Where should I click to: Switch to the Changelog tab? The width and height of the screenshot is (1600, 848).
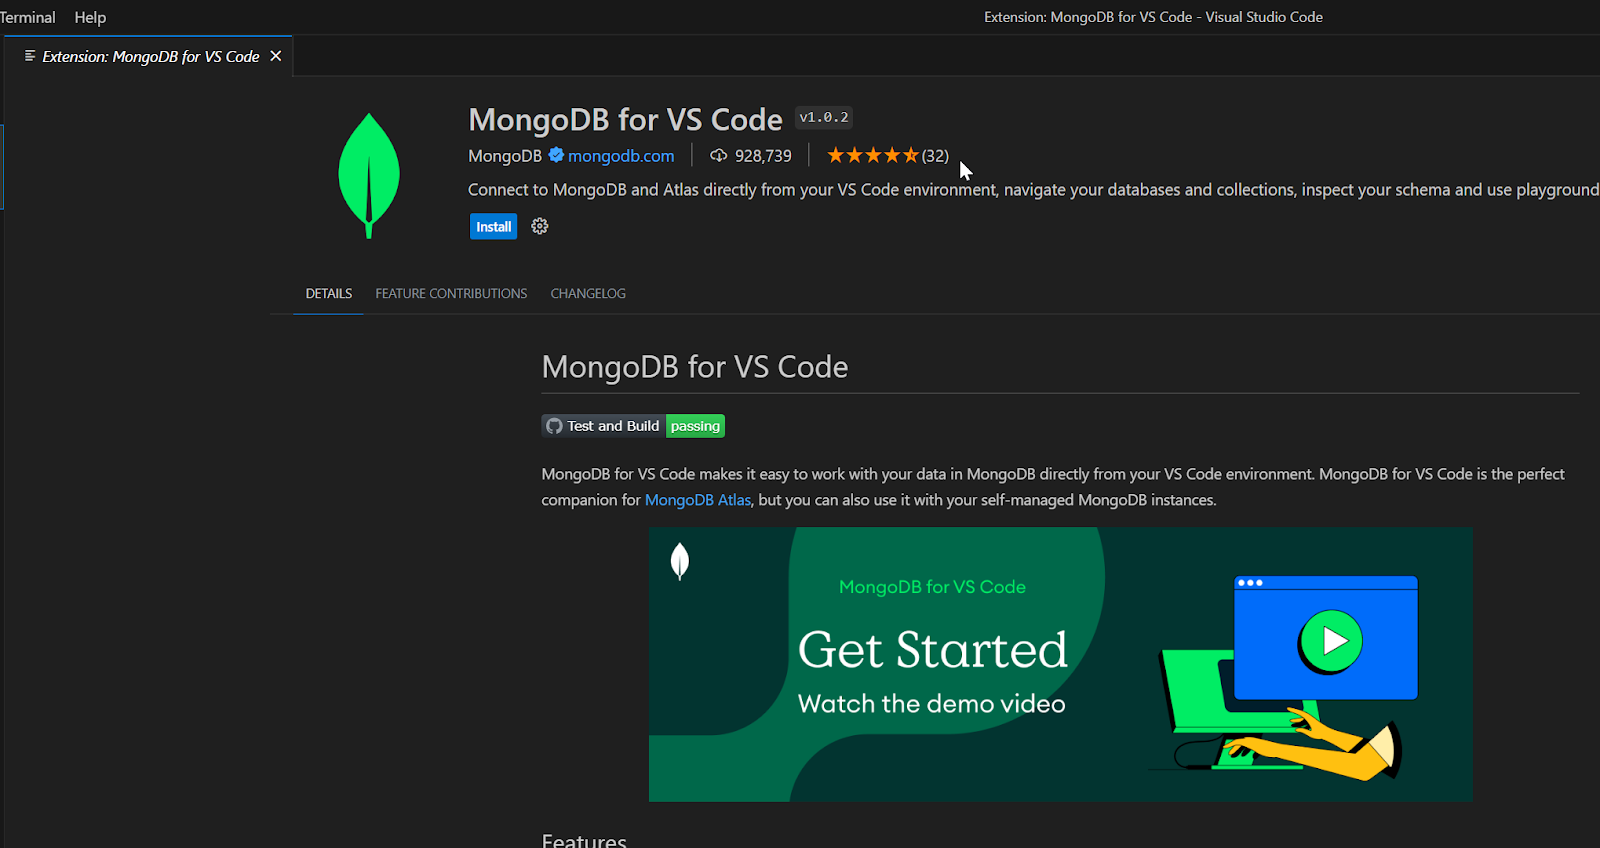pyautogui.click(x=588, y=293)
